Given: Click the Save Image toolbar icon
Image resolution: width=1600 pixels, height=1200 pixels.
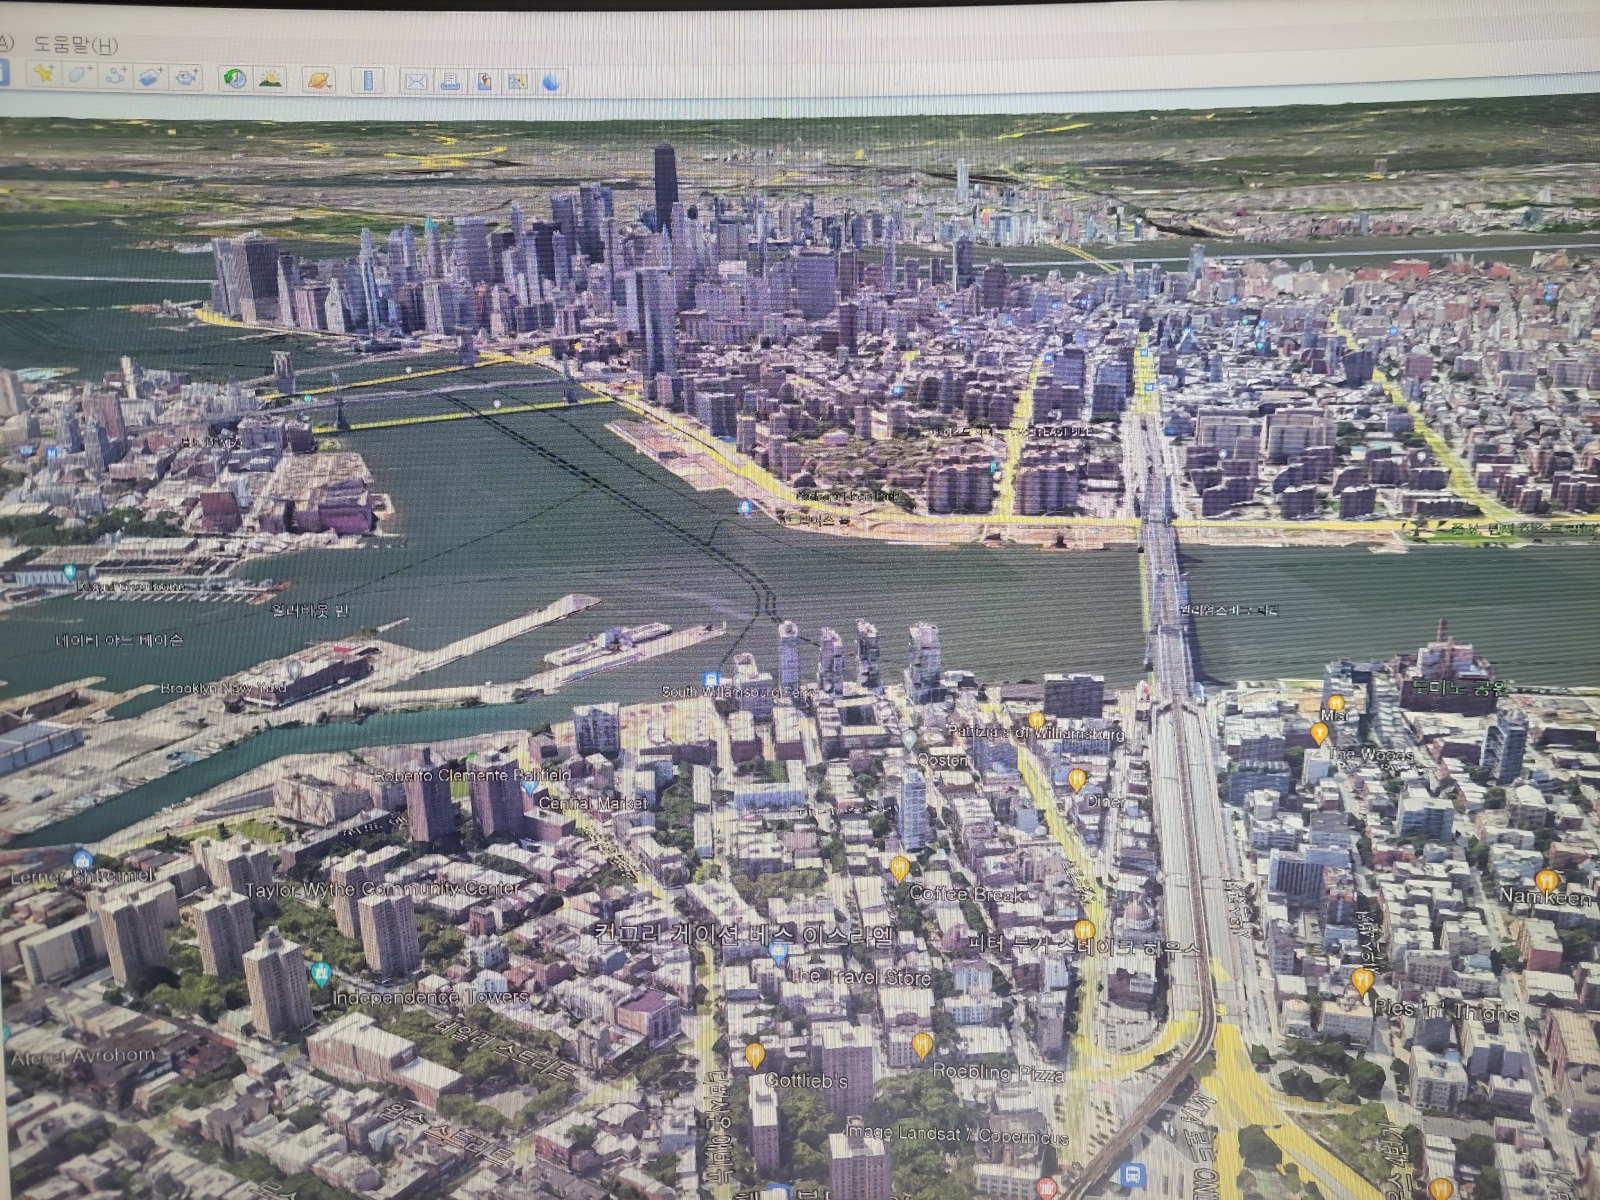Looking at the screenshot, I should click(484, 81).
